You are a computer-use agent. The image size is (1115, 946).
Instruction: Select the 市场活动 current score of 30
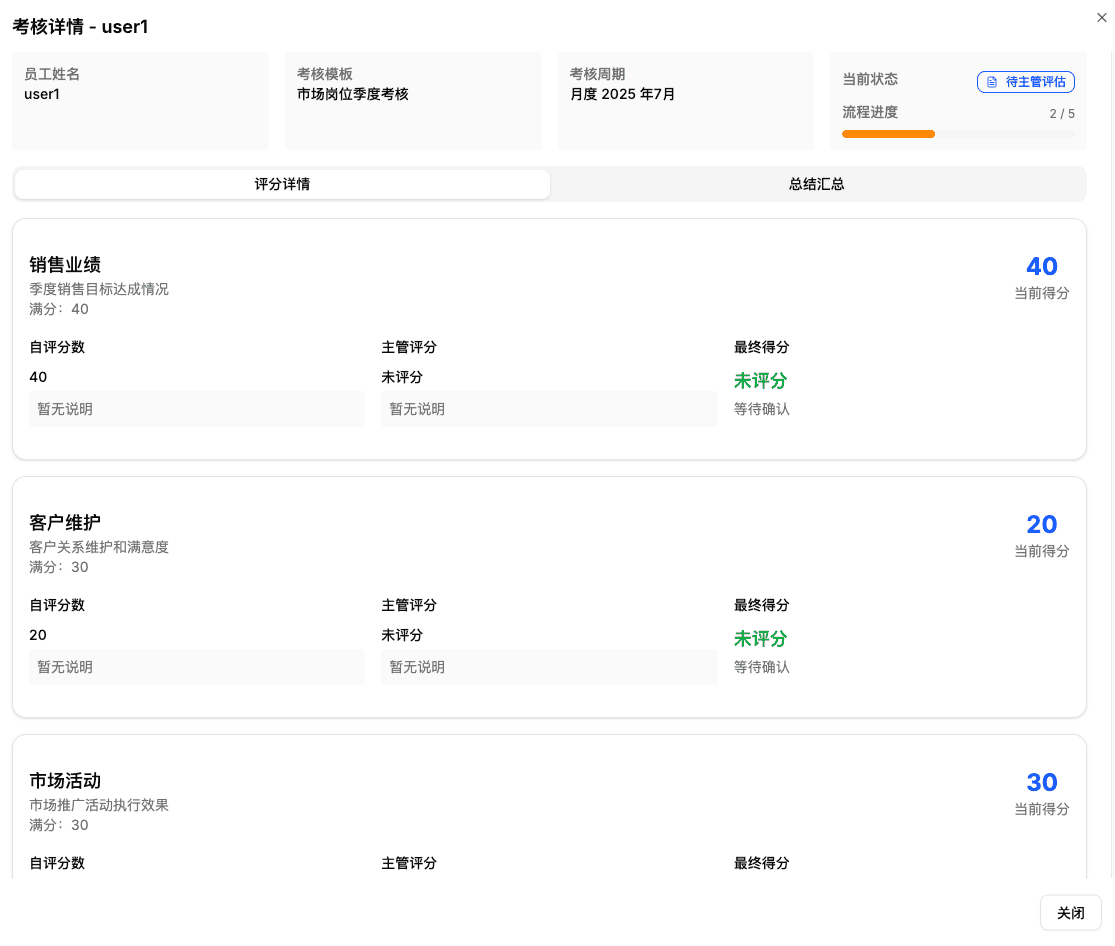tap(1042, 782)
